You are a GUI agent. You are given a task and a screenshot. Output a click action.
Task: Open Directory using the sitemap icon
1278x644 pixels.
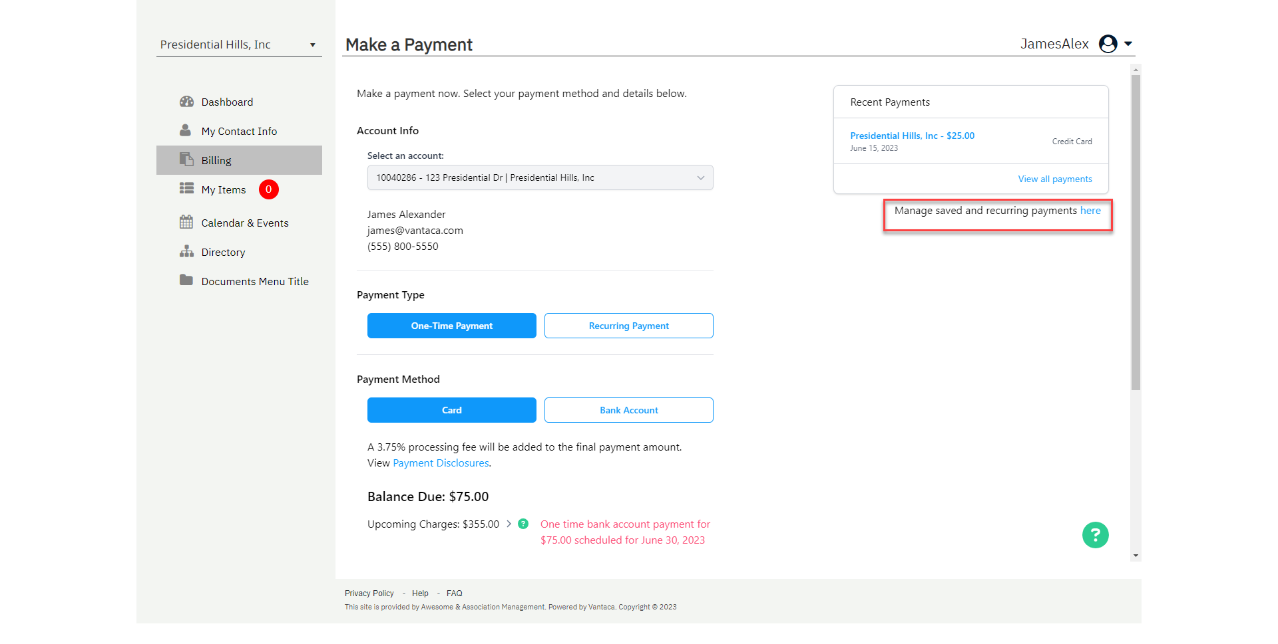pos(186,251)
